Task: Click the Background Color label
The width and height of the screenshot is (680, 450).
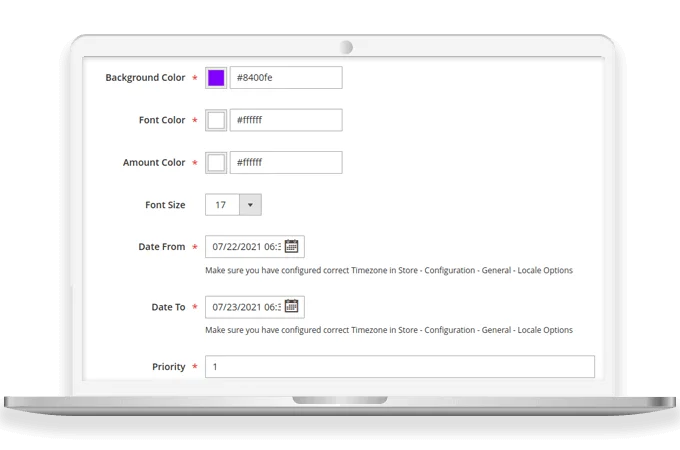Action: click(145, 78)
